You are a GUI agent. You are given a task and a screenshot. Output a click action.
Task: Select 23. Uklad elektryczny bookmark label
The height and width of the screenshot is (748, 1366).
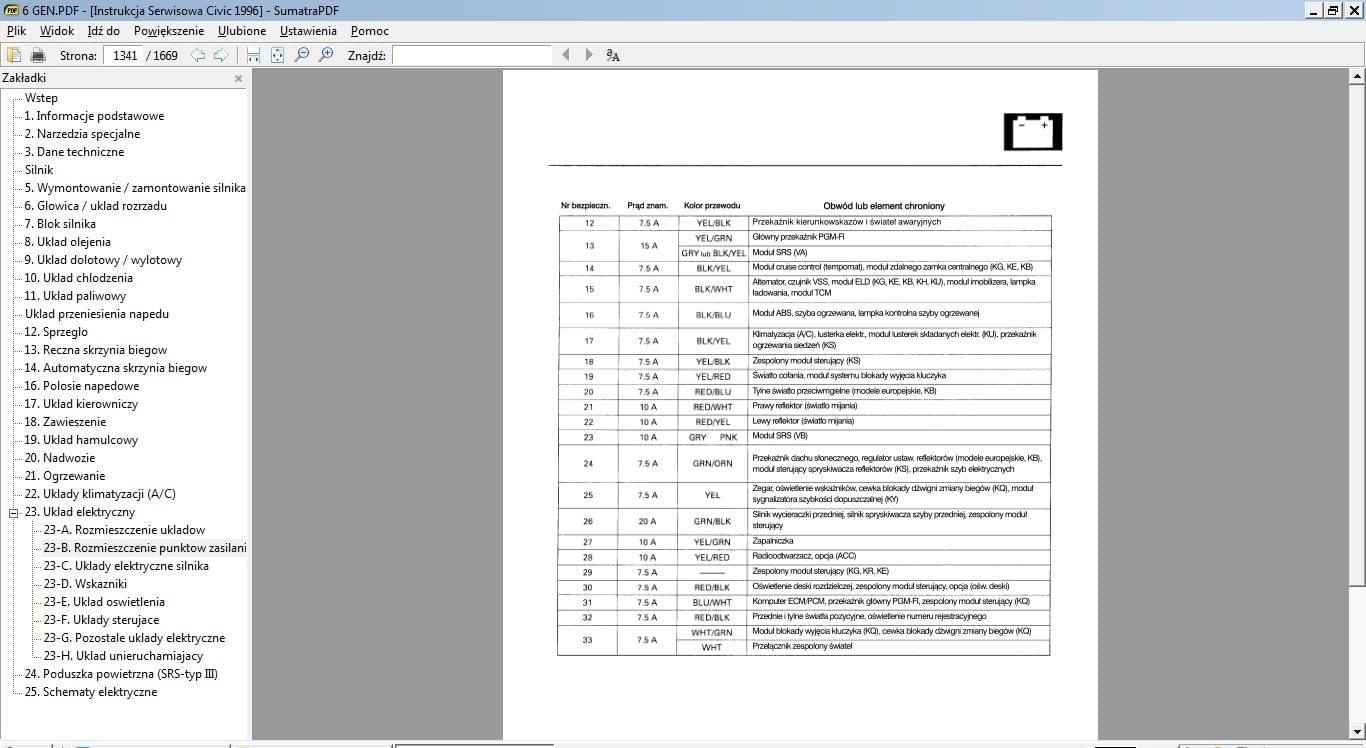[x=80, y=512]
